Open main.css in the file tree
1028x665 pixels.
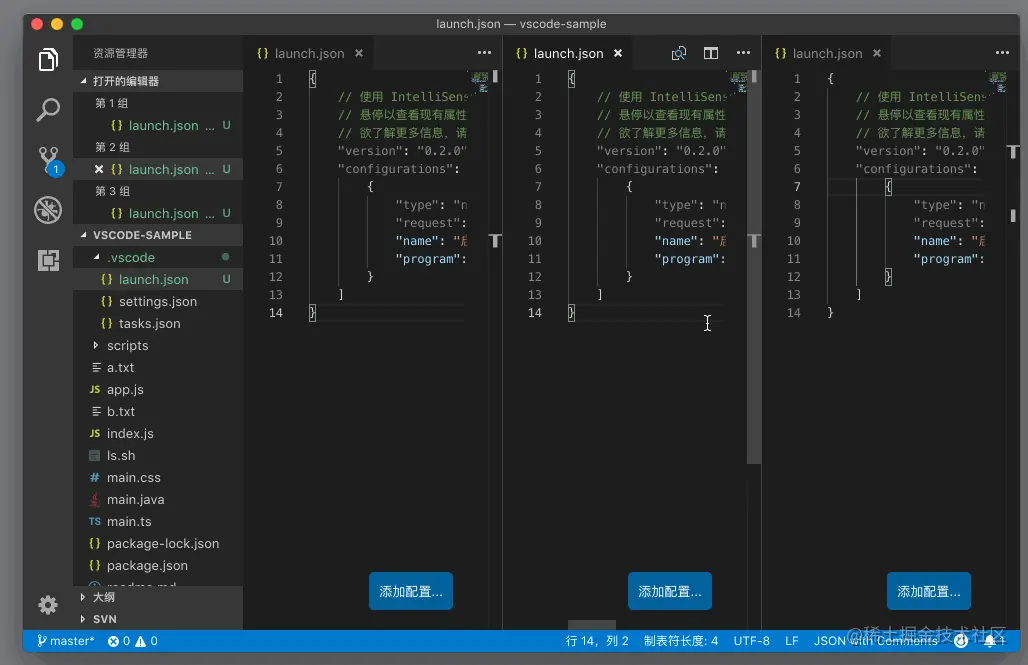click(158, 477)
